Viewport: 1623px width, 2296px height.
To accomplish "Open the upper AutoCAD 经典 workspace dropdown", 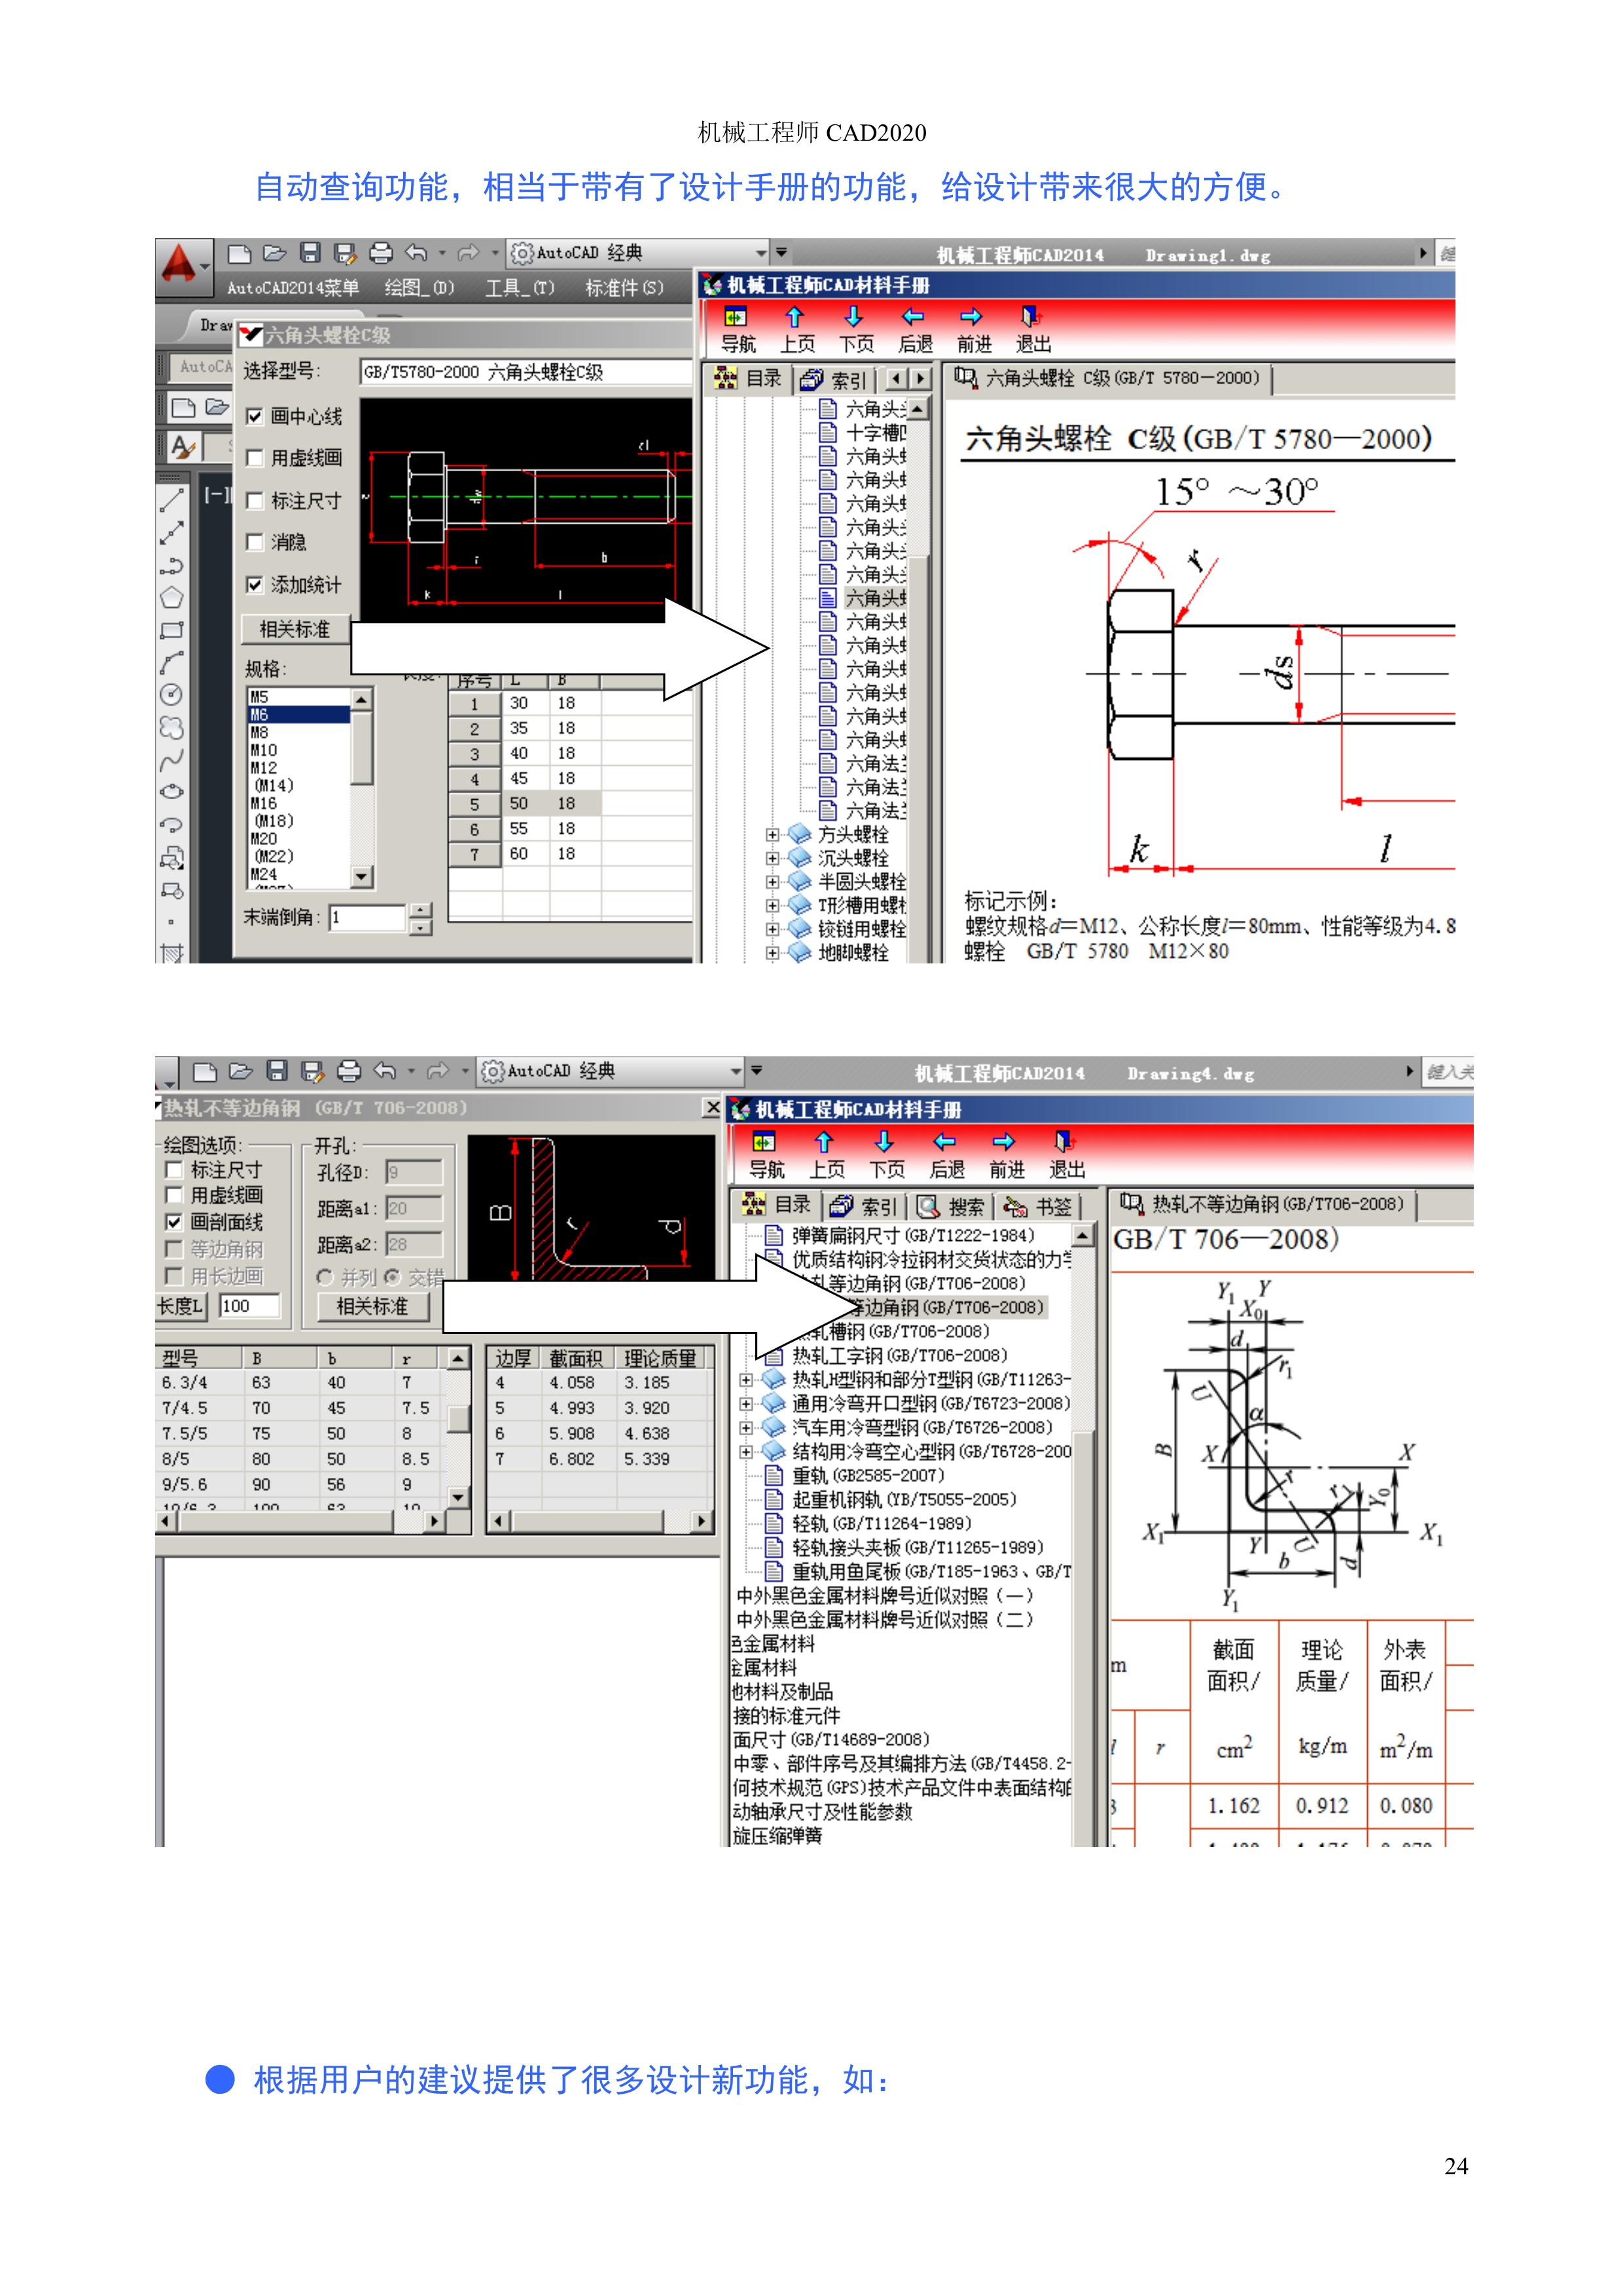I will pos(760,253).
